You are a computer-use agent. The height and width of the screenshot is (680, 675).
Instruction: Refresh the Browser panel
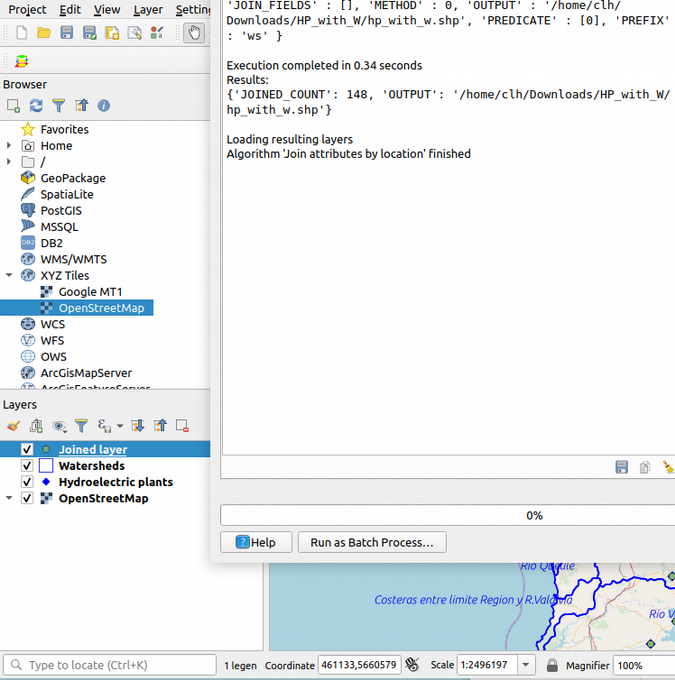tap(36, 105)
